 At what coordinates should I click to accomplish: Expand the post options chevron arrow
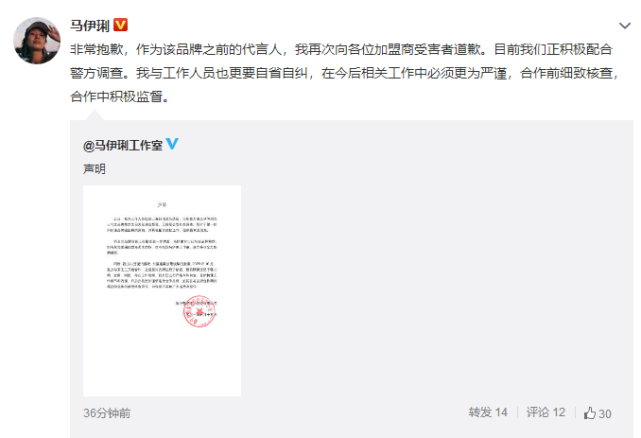(x=624, y=26)
